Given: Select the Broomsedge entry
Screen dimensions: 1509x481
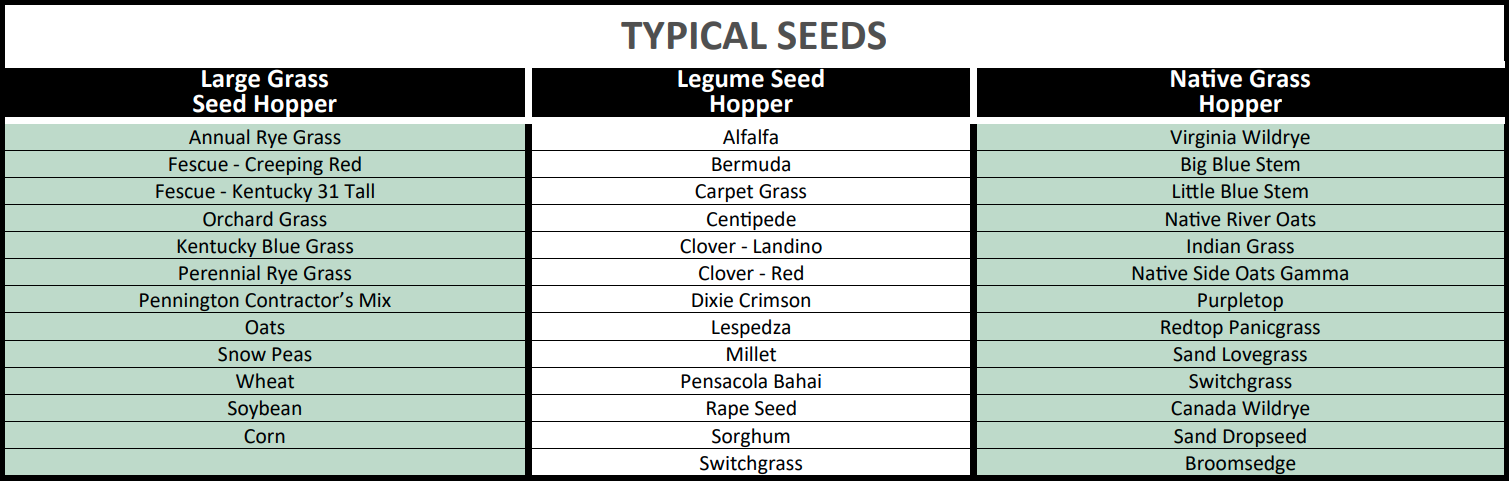Looking at the screenshot, I should pyautogui.click(x=1240, y=463).
